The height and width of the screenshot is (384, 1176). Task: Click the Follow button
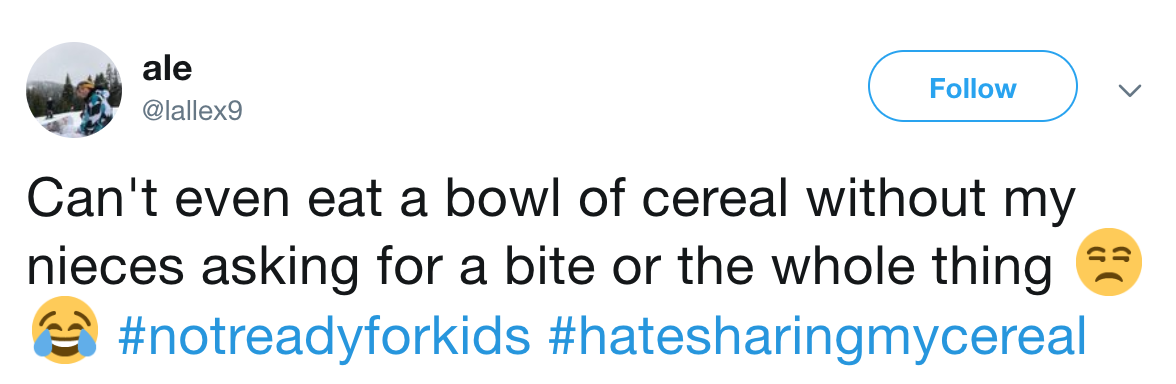coord(972,86)
